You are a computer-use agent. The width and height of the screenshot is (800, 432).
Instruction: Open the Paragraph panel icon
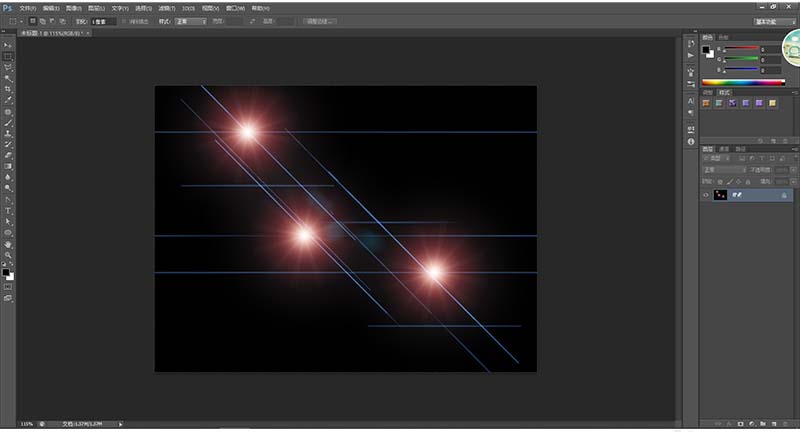point(691,112)
